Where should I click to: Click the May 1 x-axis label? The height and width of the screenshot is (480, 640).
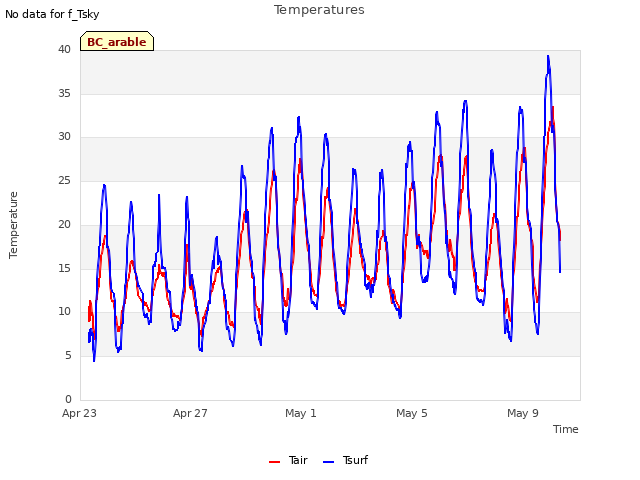point(301,413)
